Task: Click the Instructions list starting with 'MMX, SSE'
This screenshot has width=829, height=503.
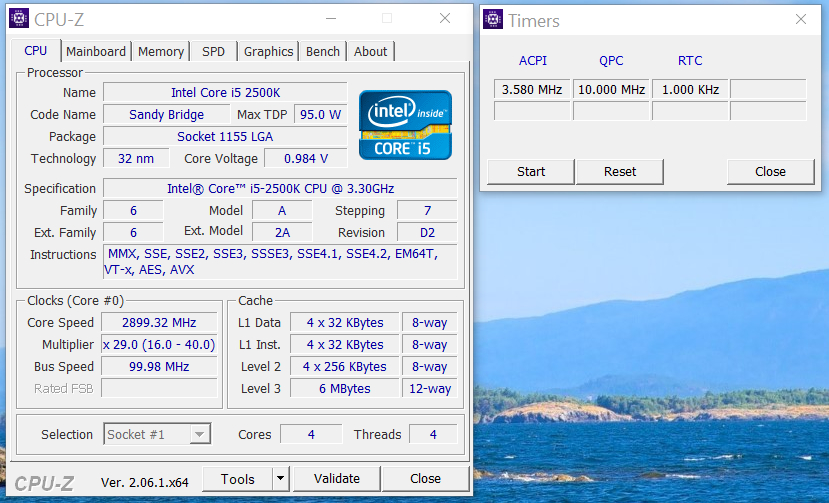Action: (280, 262)
